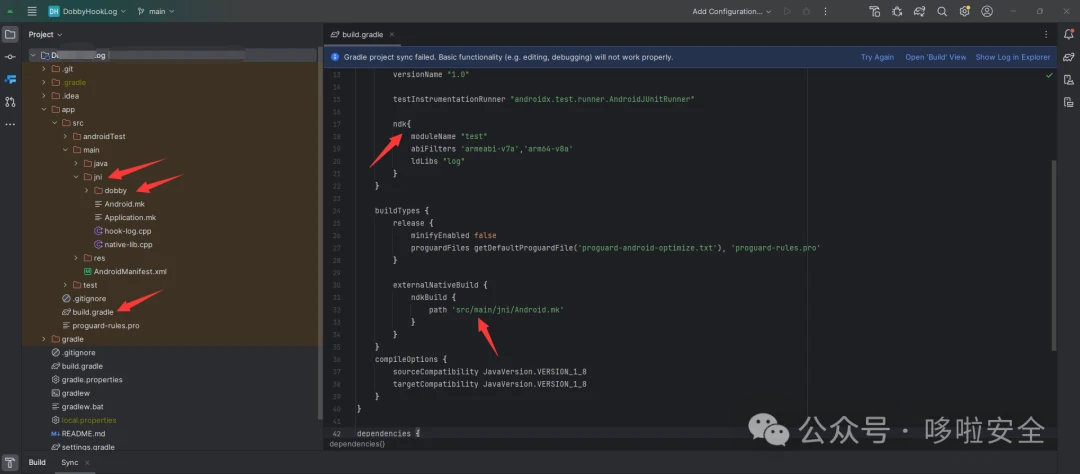Click Show Log in Explorer link
The height and width of the screenshot is (474, 1080).
pos(1012,57)
